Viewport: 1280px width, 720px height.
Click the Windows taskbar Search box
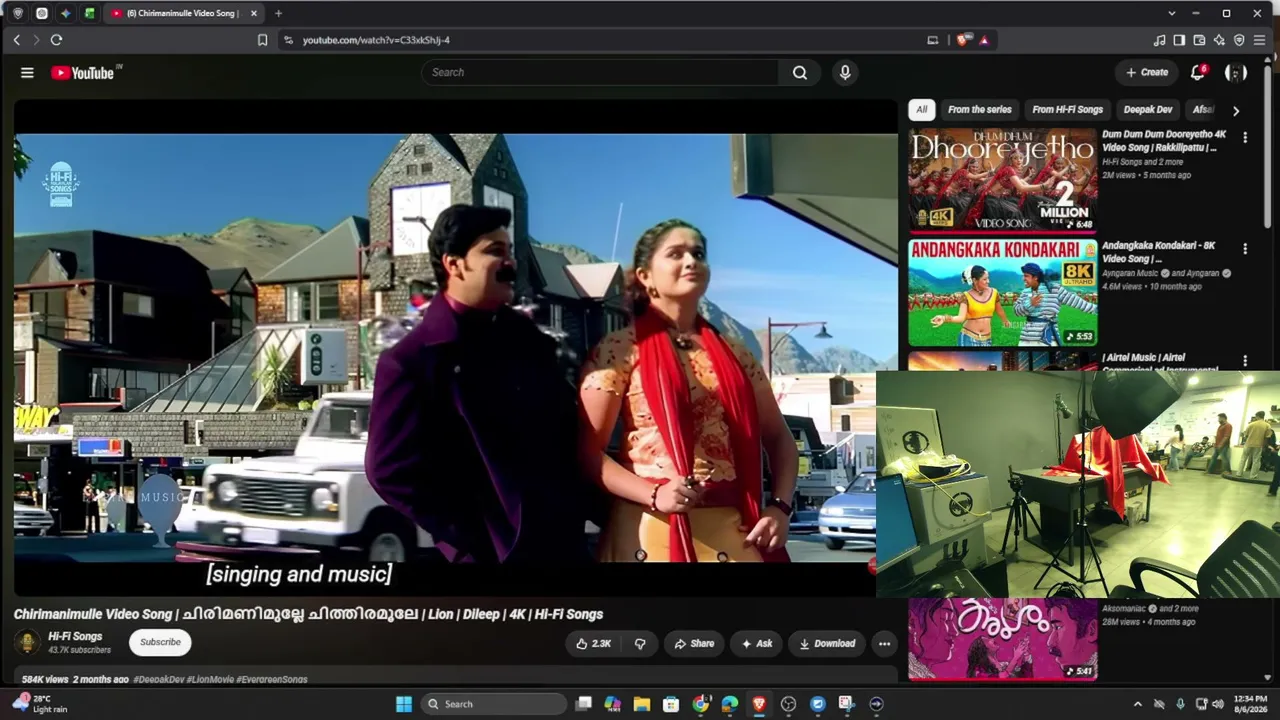[494, 704]
